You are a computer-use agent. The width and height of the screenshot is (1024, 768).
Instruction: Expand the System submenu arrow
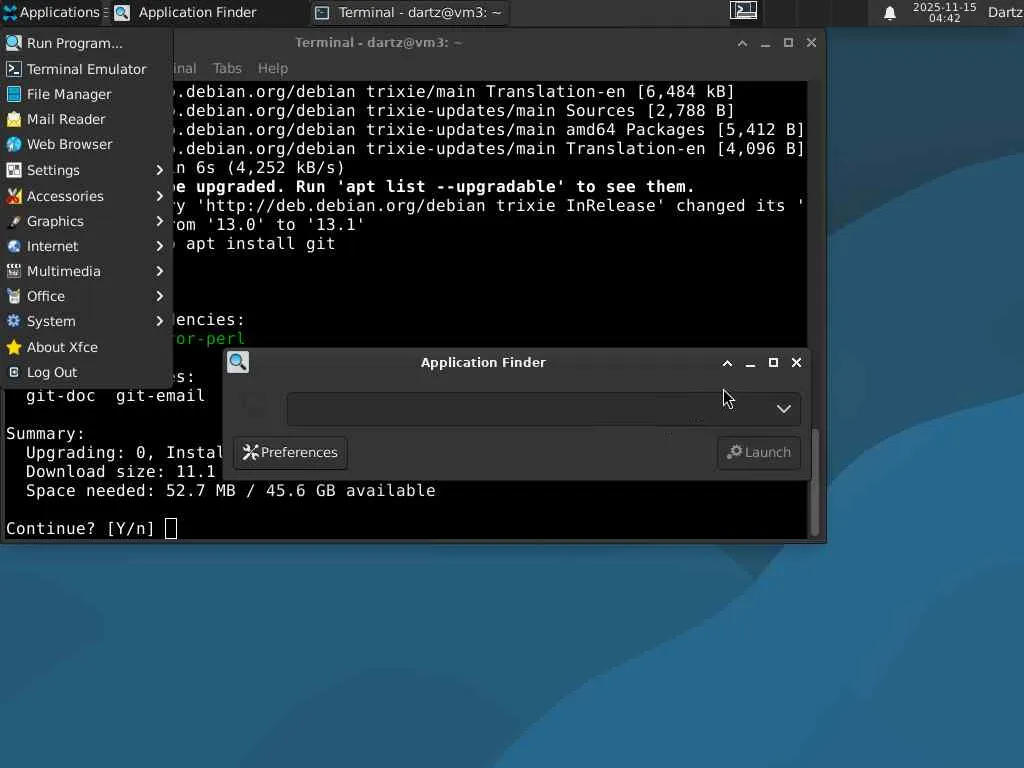coord(159,321)
